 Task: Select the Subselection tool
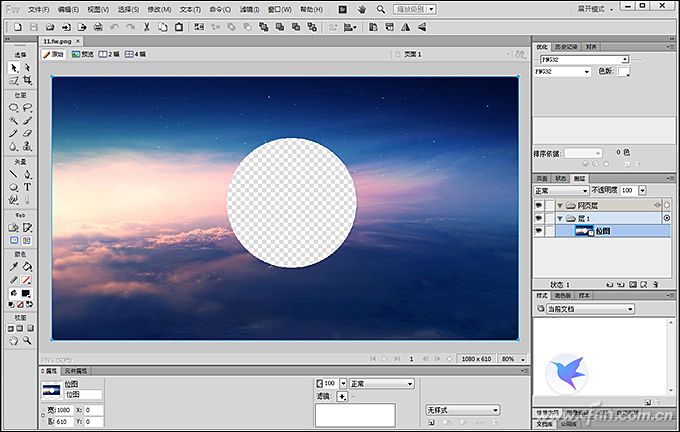27,68
